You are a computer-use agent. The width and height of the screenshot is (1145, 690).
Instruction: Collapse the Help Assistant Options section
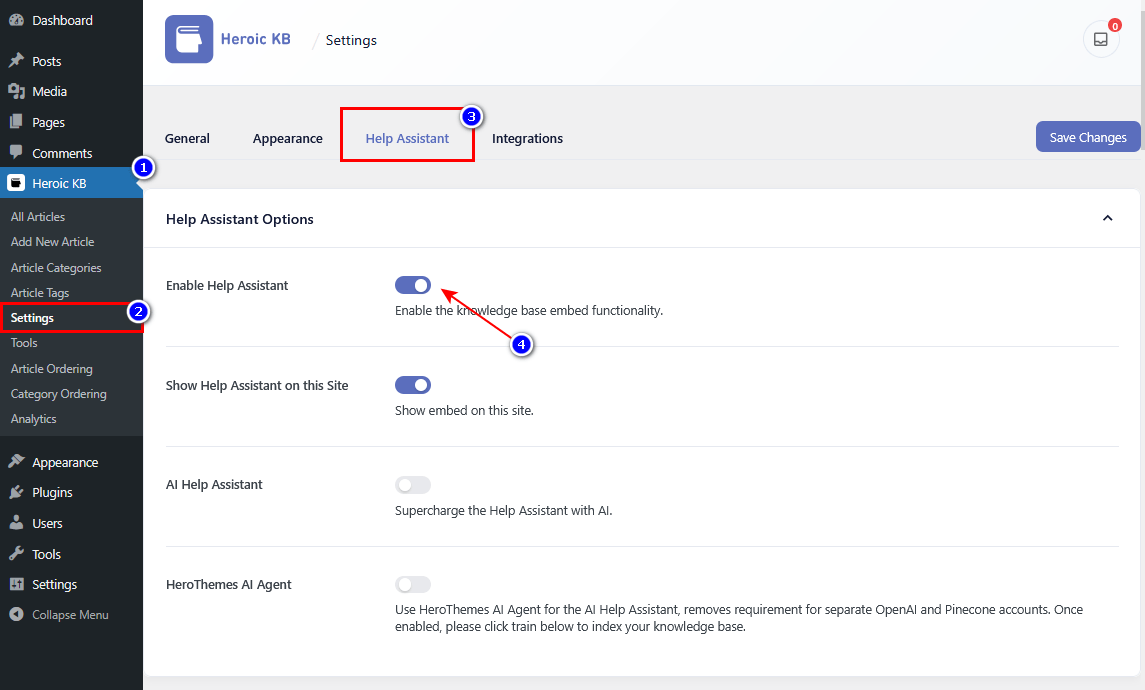coord(1107,218)
